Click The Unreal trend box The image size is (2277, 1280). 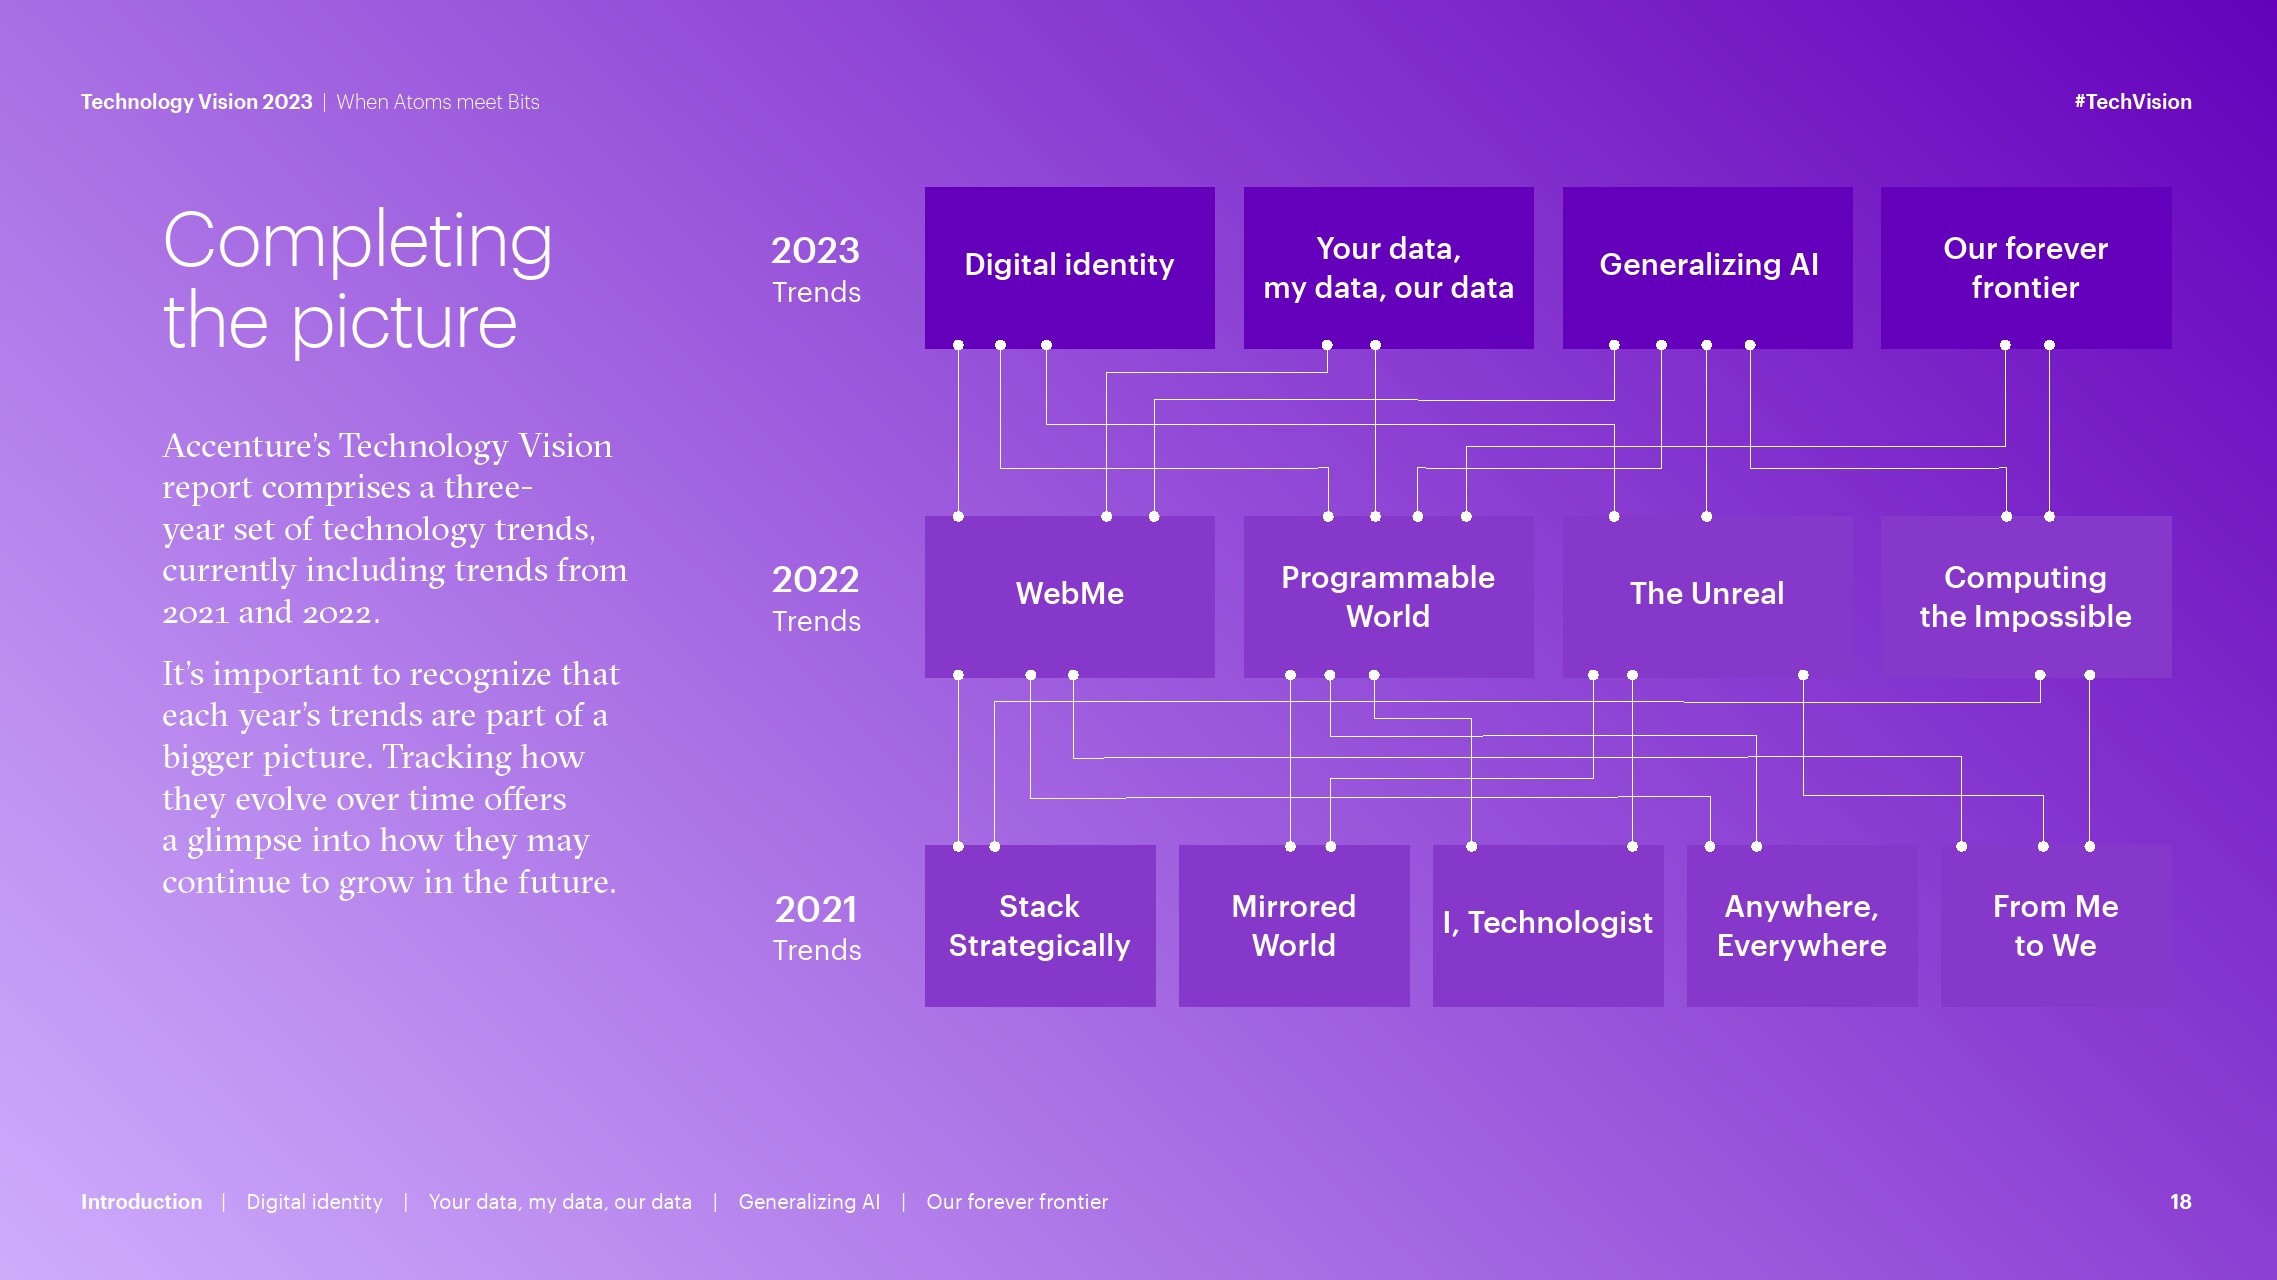[x=1707, y=596]
